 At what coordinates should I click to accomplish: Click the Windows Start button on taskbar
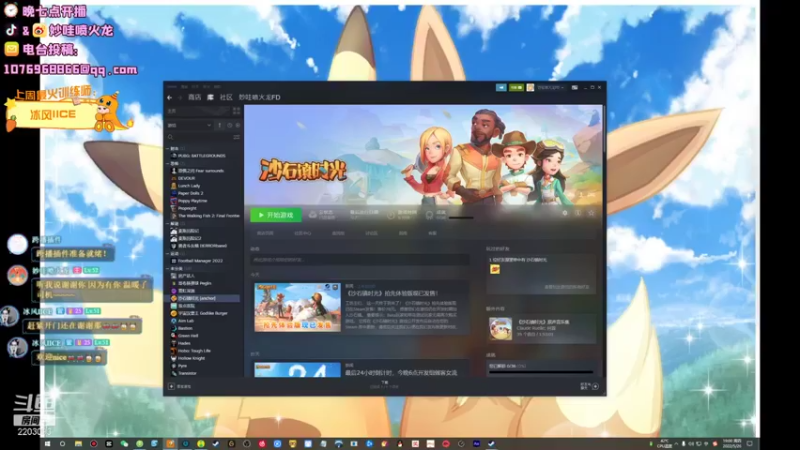[47, 444]
